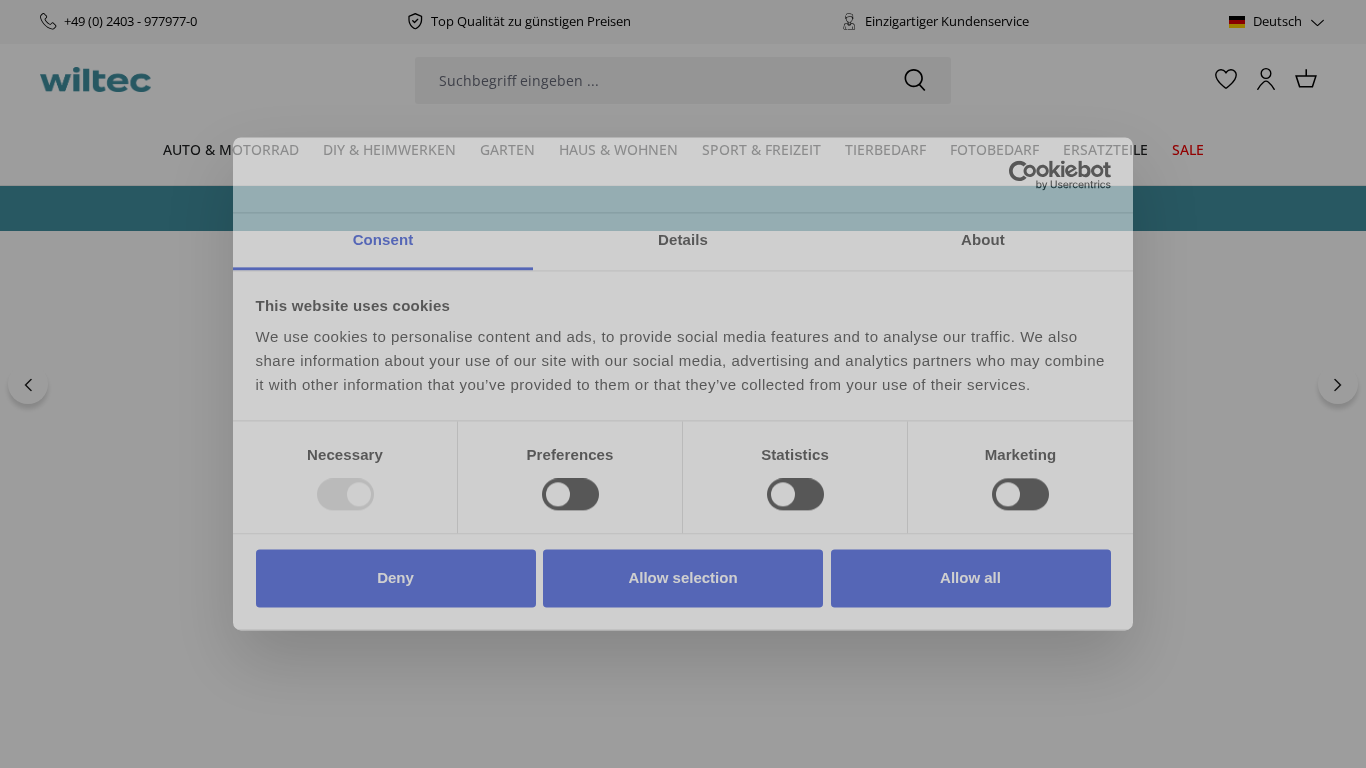Click the Allow selection button
This screenshot has width=1366, height=768.
tap(683, 578)
